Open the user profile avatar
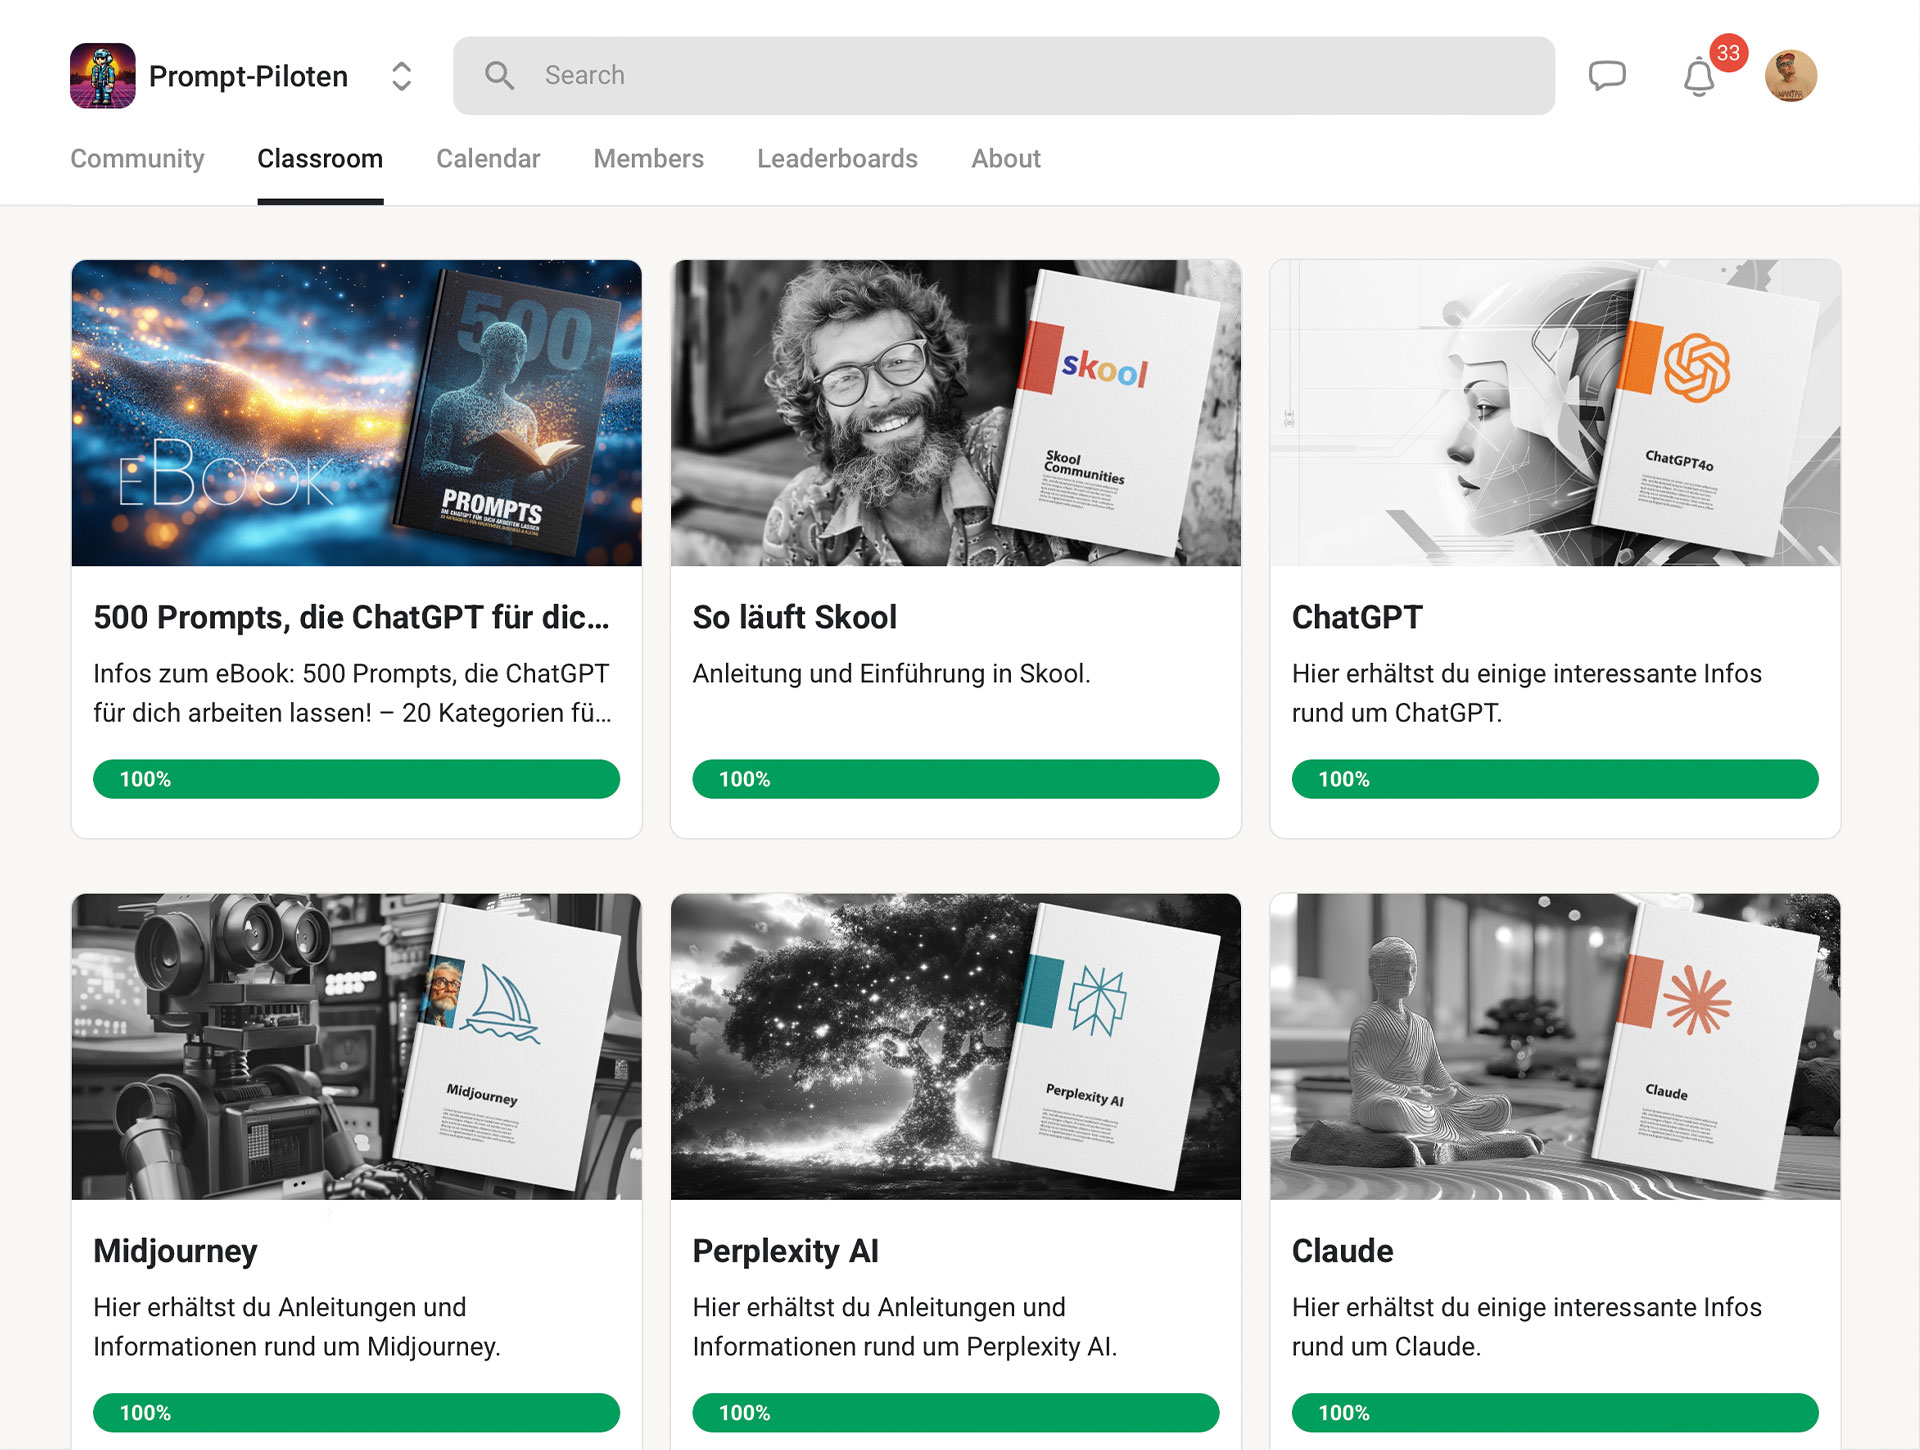This screenshot has width=1920, height=1450. click(x=1791, y=76)
